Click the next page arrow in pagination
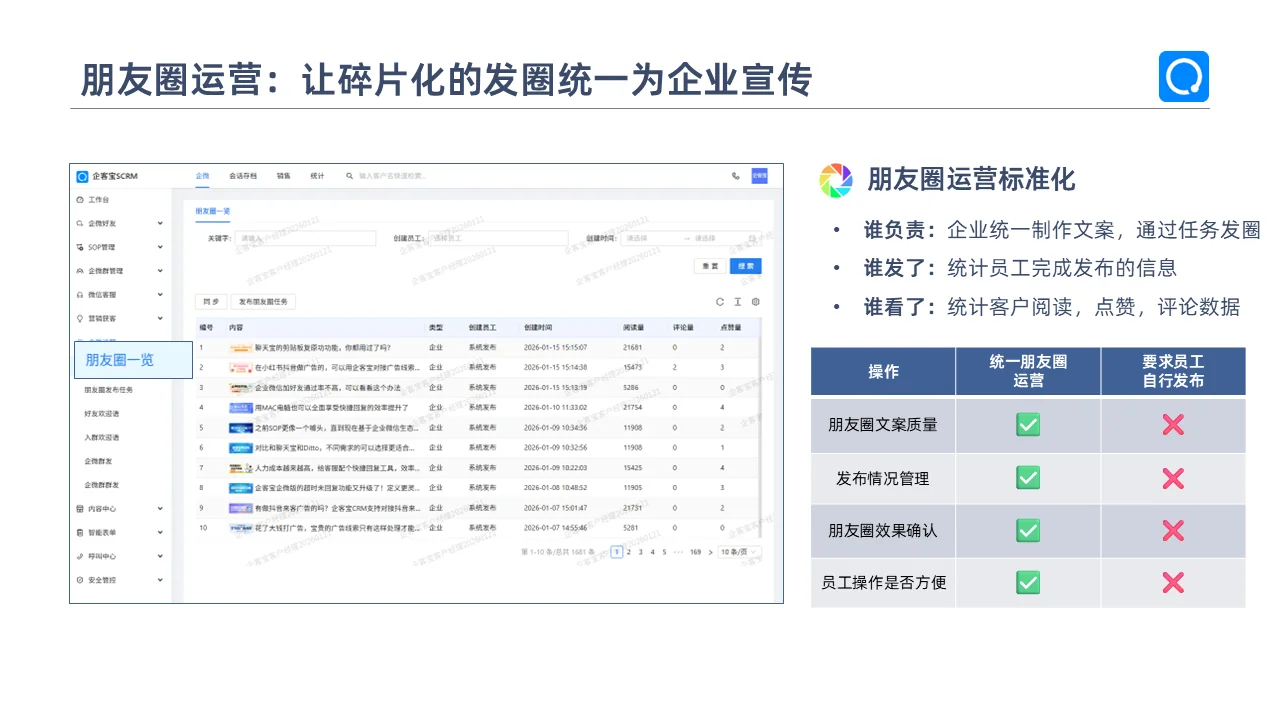 711,552
